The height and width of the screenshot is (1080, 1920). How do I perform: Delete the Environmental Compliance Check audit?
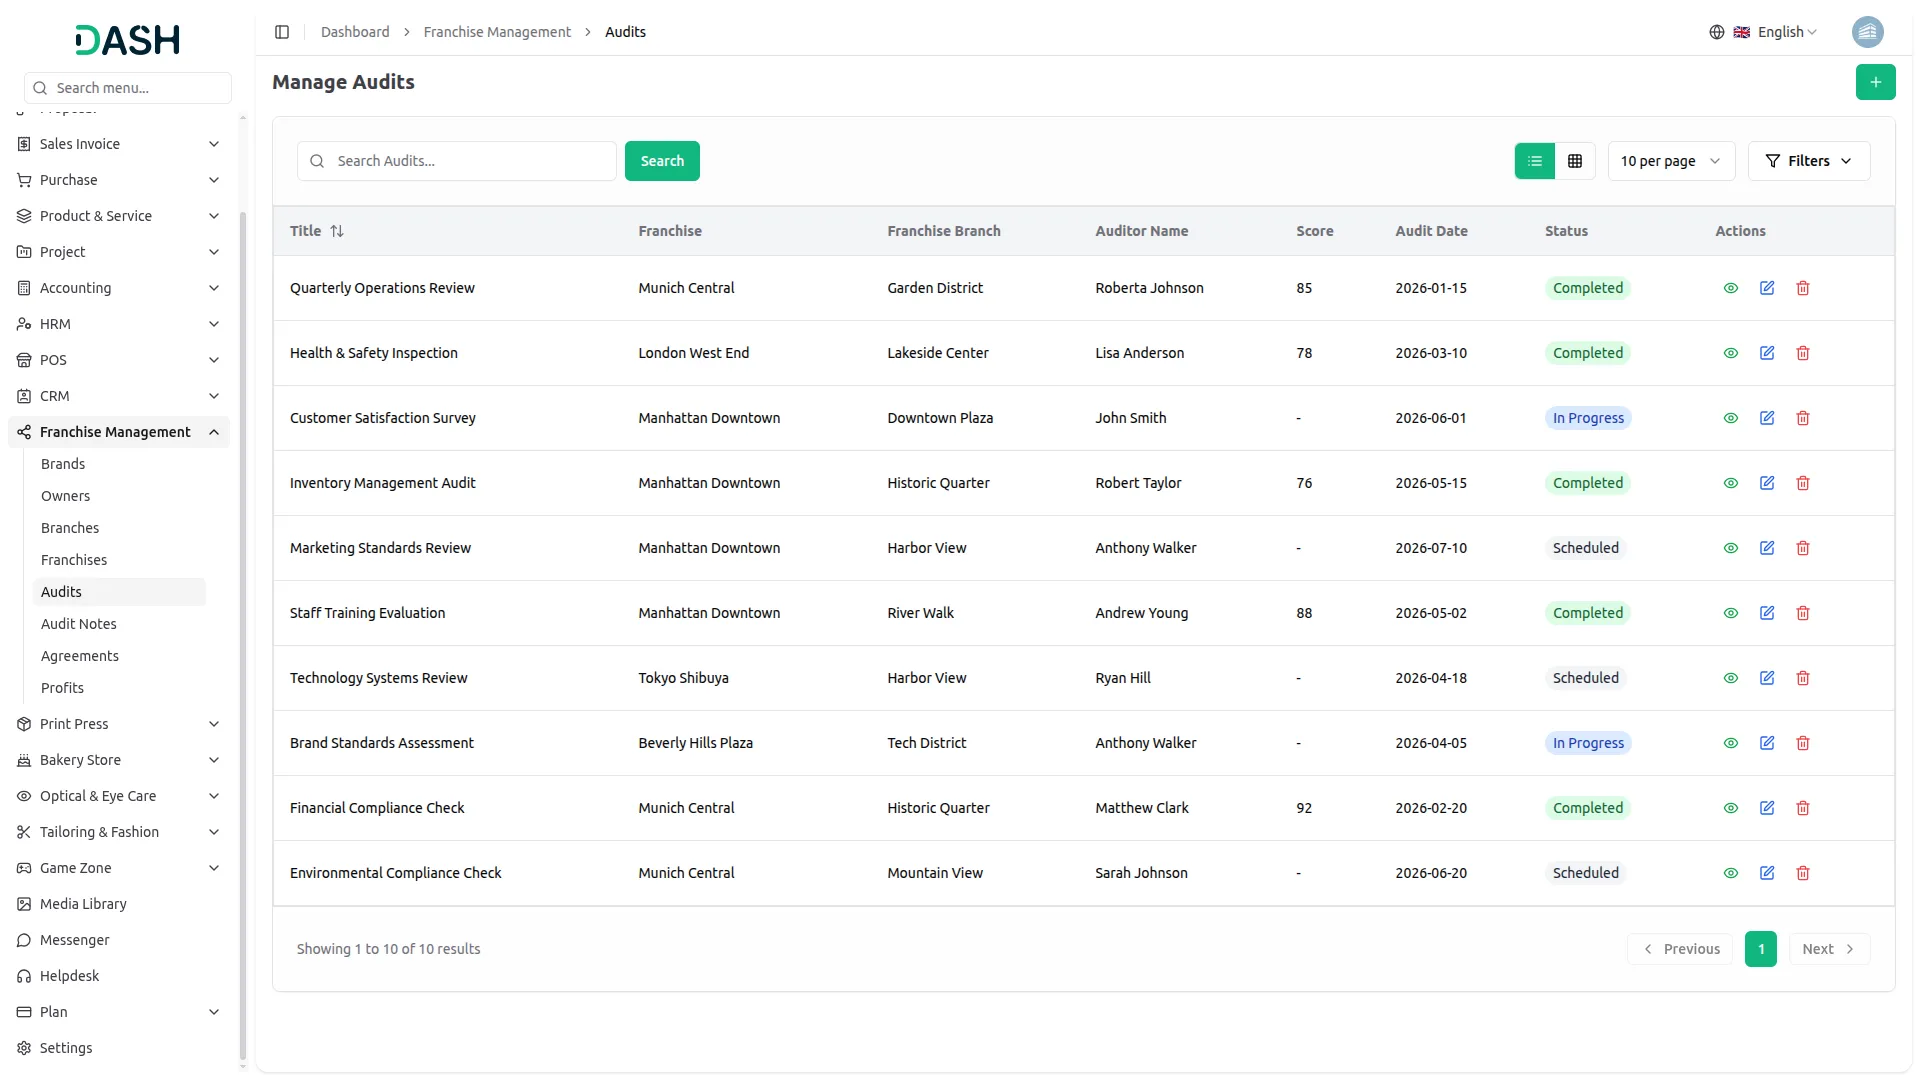(x=1802, y=873)
